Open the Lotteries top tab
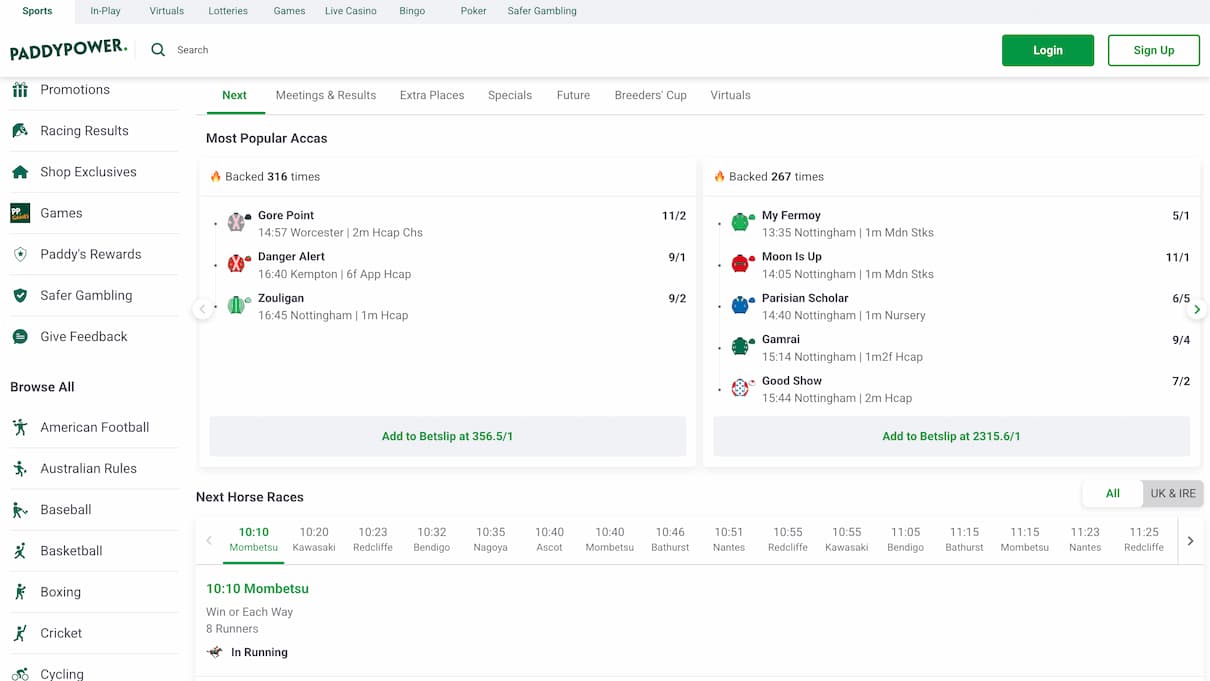This screenshot has width=1210, height=681. tap(228, 11)
